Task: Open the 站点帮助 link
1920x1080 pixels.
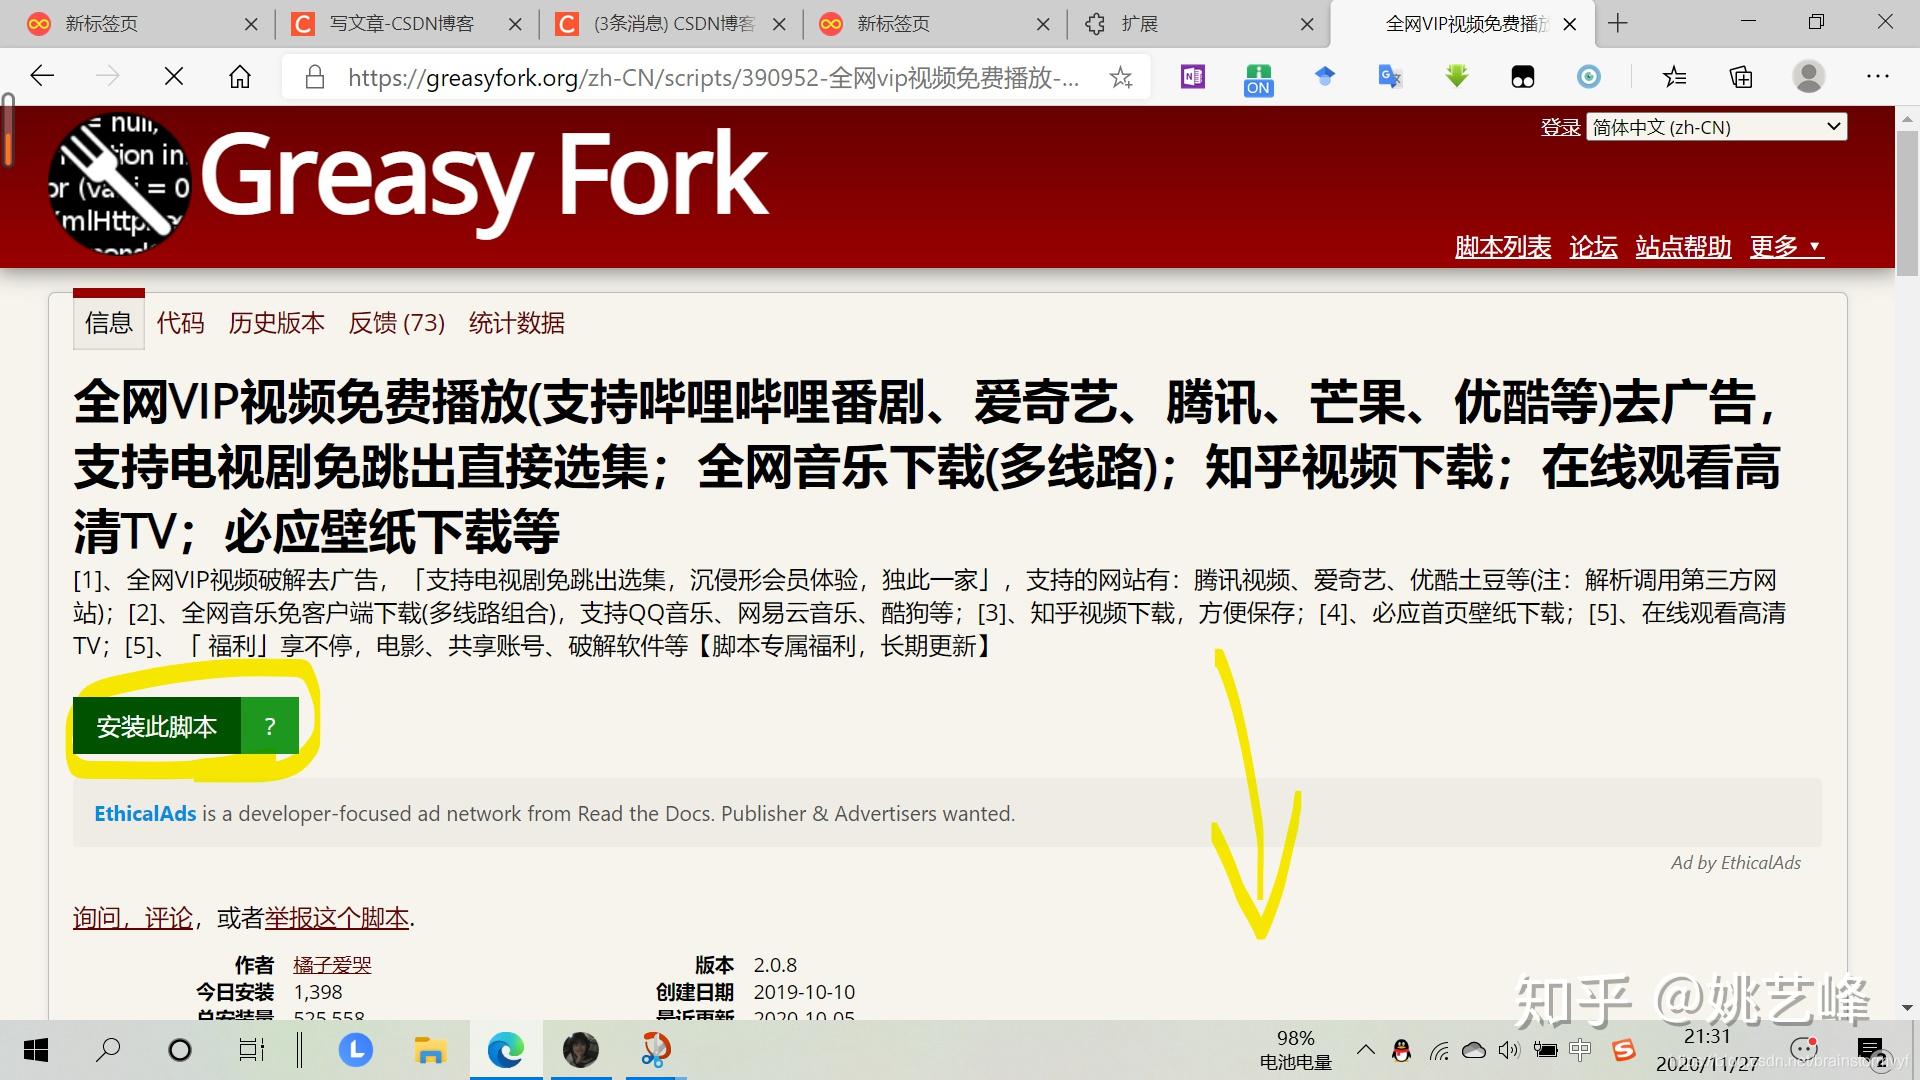Action: (1683, 246)
